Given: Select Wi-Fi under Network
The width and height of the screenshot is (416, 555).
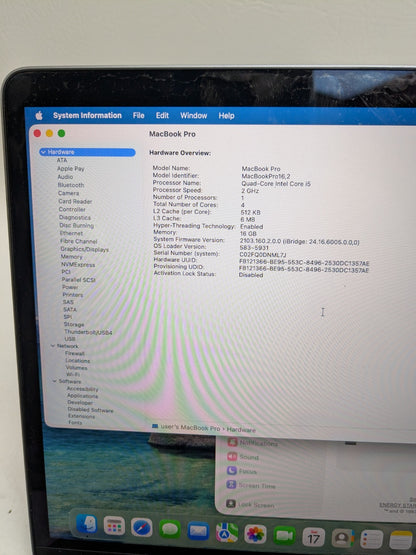Looking at the screenshot, I should tap(73, 374).
